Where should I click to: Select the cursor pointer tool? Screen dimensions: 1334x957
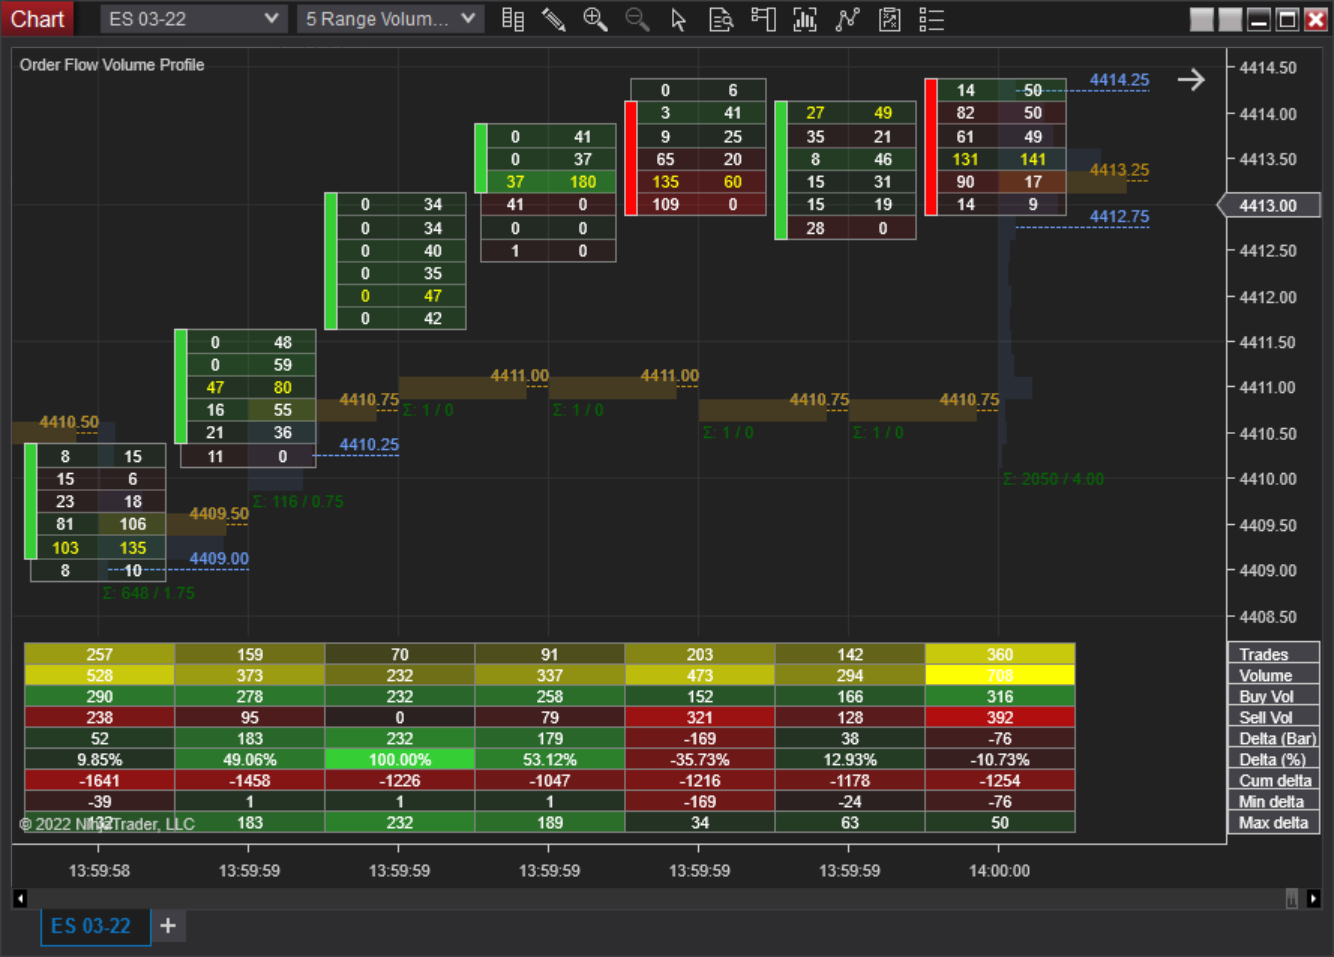click(679, 19)
